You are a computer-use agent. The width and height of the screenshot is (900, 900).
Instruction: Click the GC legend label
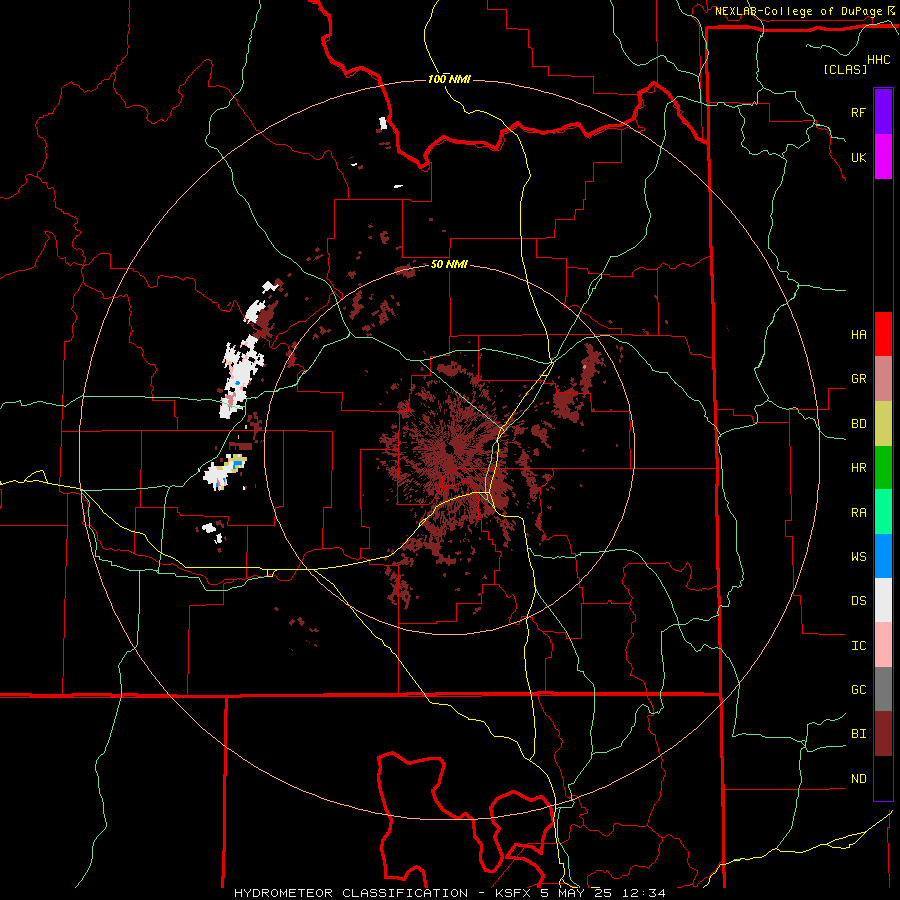tap(858, 690)
